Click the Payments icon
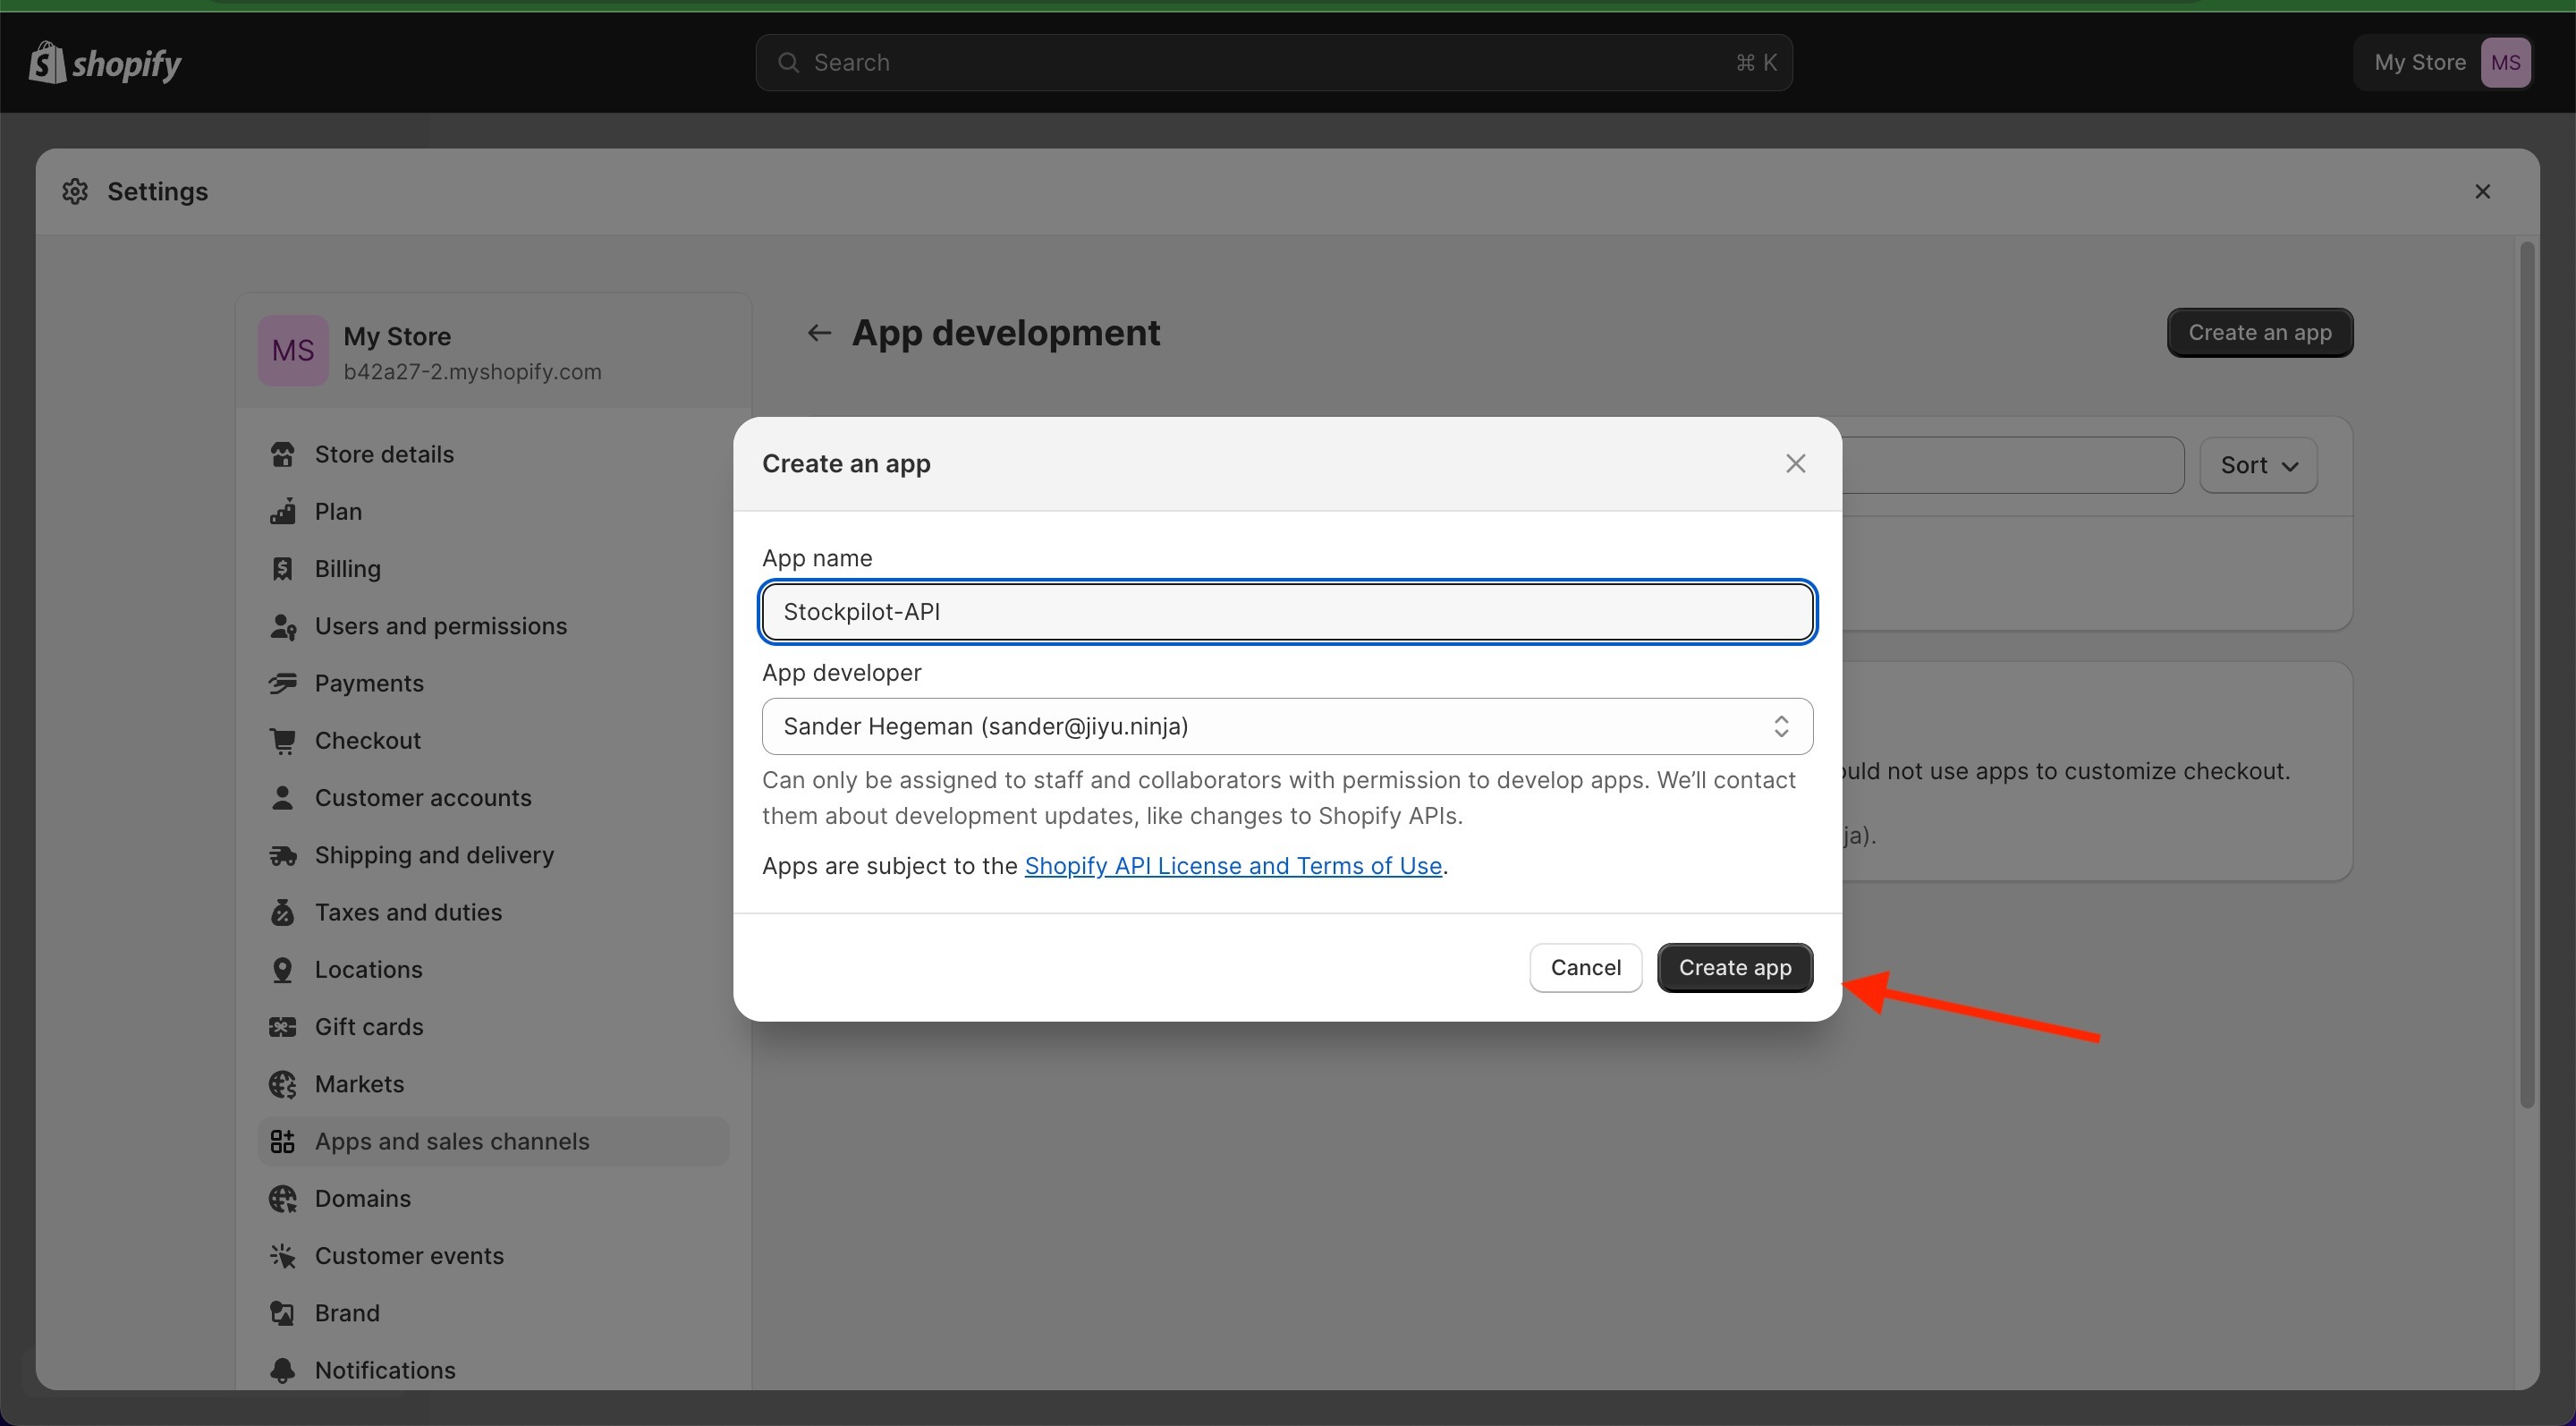This screenshot has height=1426, width=2576. point(283,683)
